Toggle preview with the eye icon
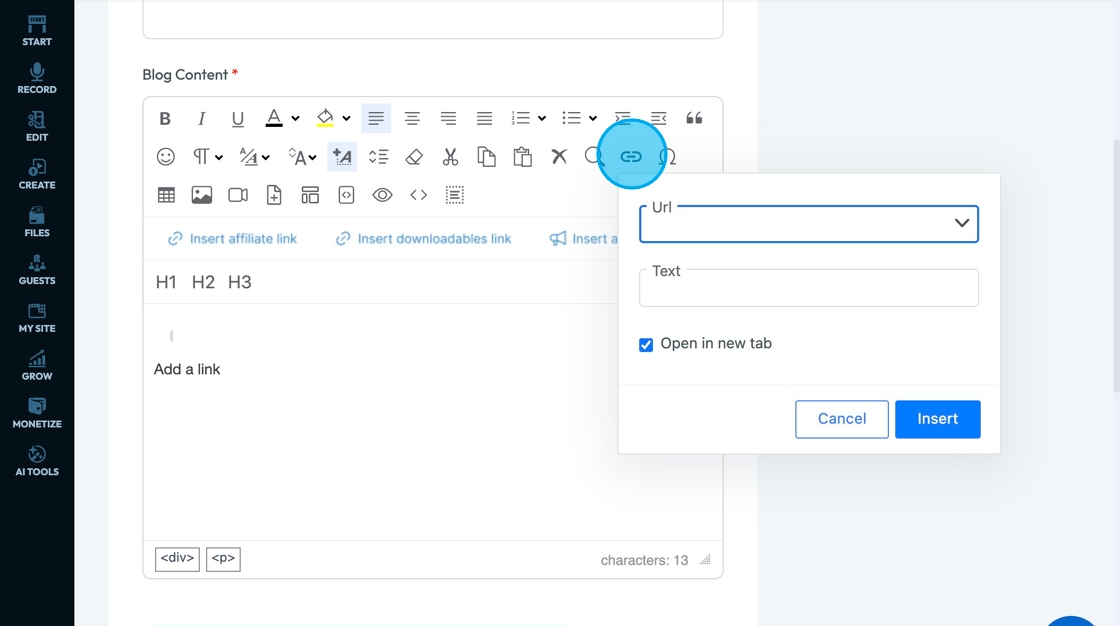The image size is (1120, 626). [x=383, y=195]
